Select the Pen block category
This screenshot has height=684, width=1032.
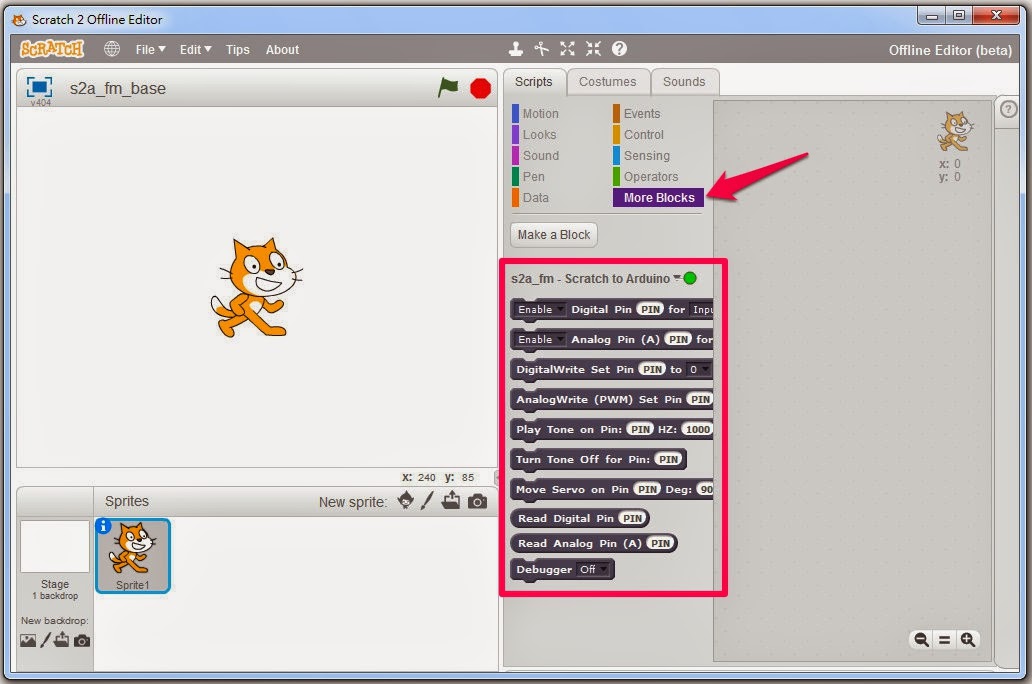(533, 176)
